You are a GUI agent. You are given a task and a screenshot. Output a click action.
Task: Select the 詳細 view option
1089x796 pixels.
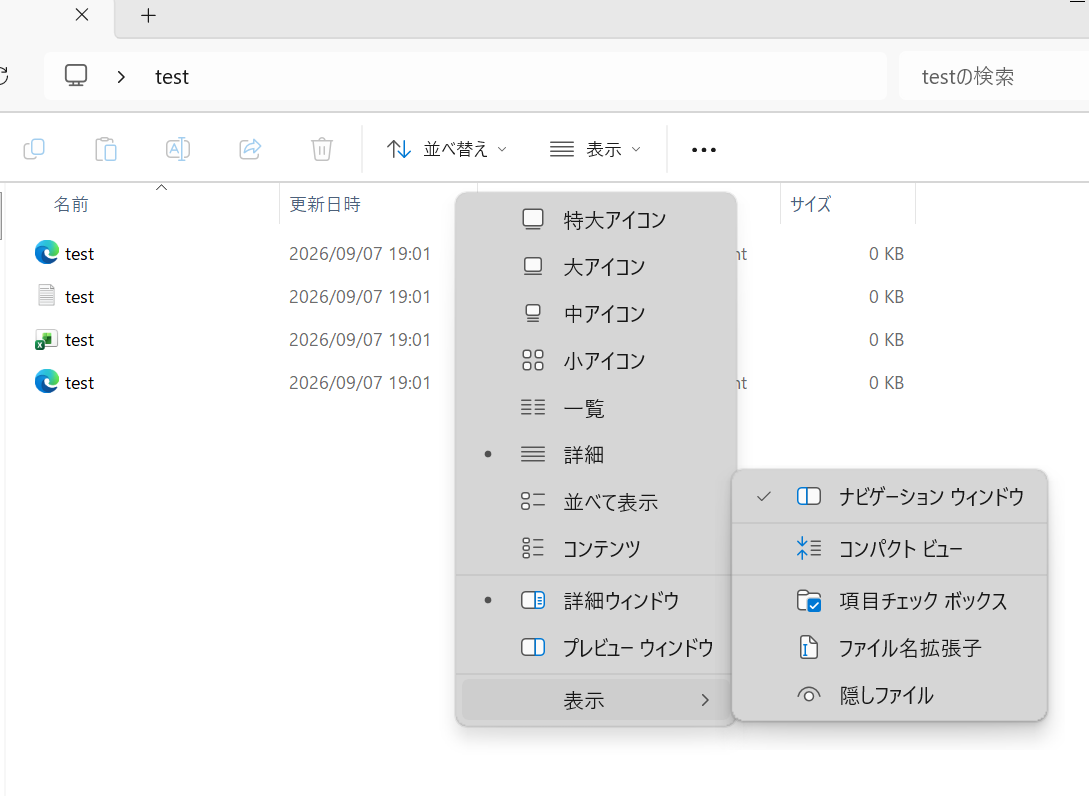pos(596,455)
